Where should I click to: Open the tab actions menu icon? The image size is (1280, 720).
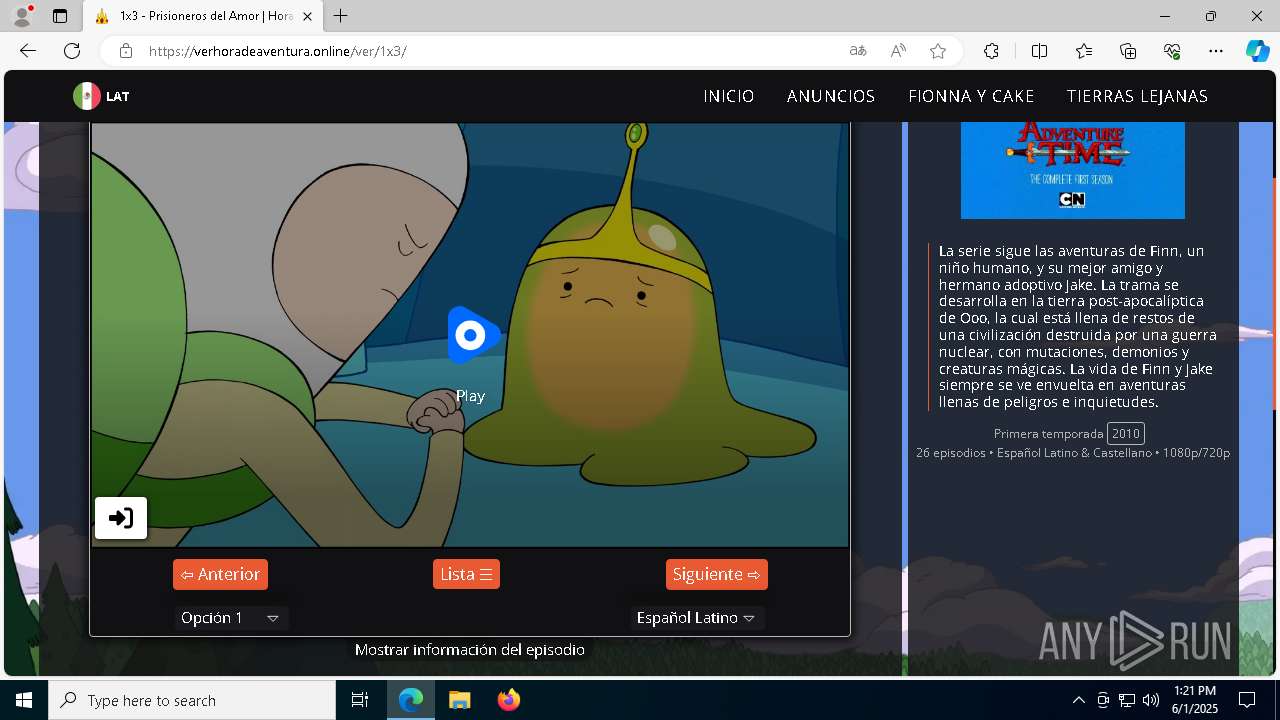click(60, 16)
